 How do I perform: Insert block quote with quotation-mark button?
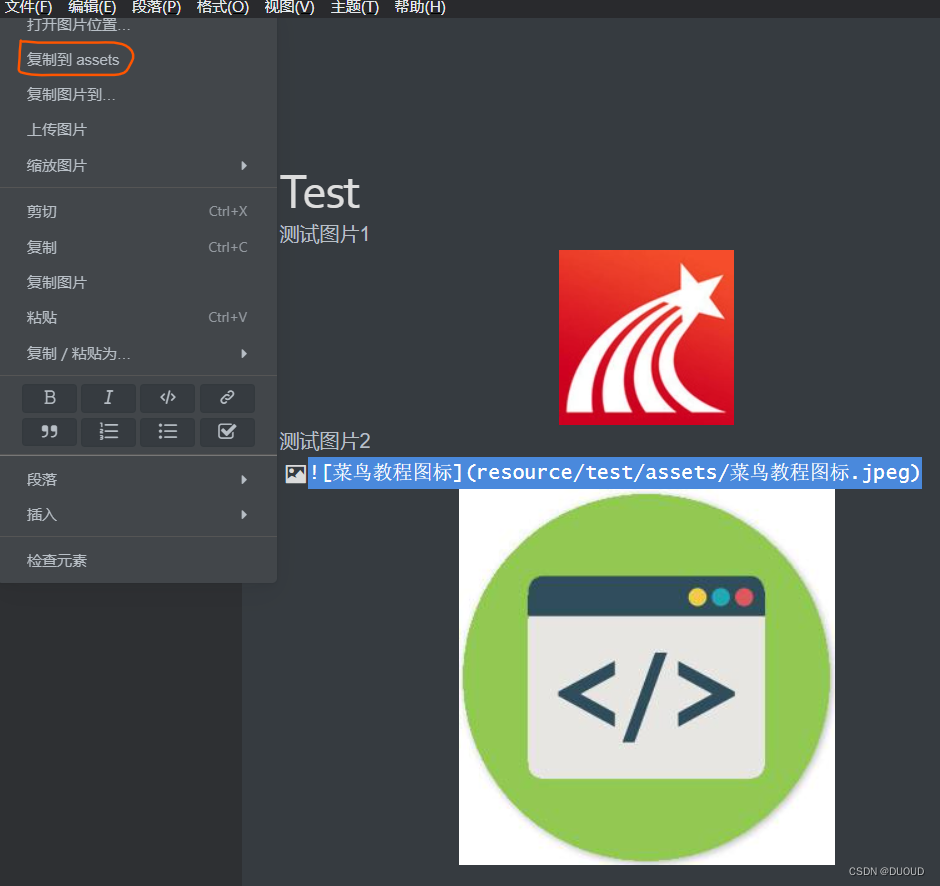click(49, 432)
